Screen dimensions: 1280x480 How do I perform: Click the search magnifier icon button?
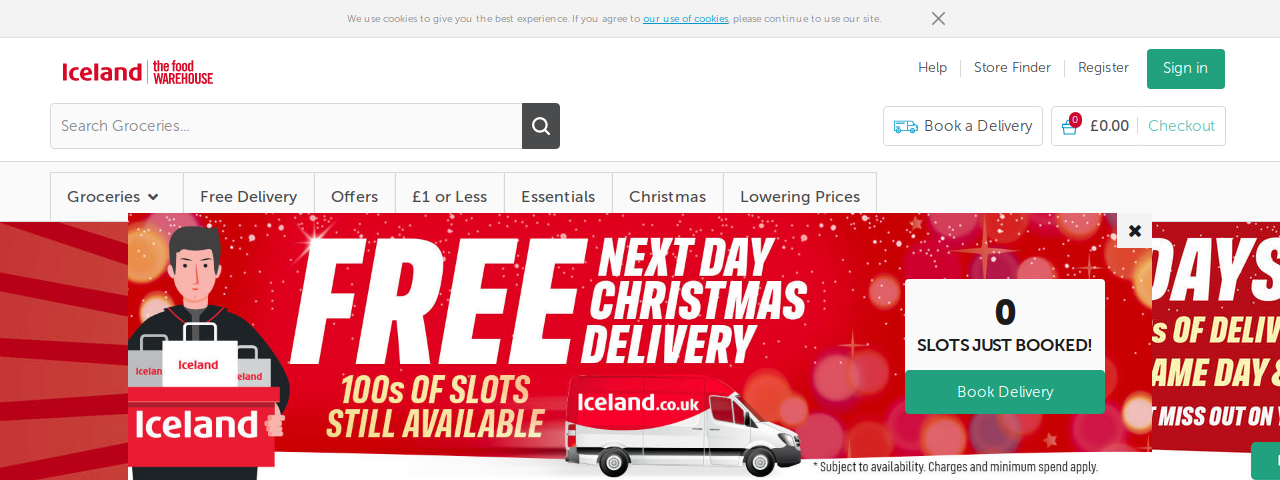point(541,126)
